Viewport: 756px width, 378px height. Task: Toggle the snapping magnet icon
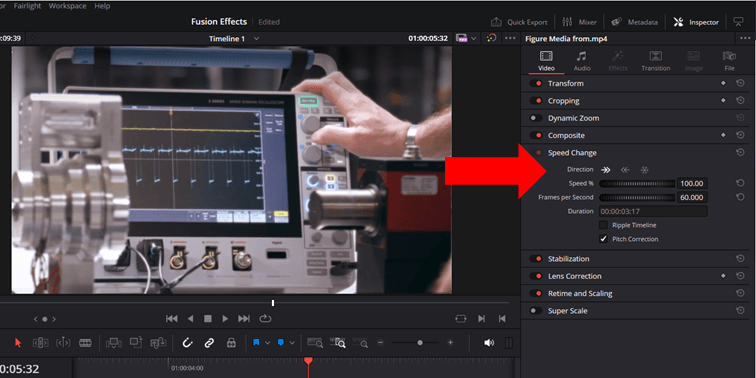(187, 343)
